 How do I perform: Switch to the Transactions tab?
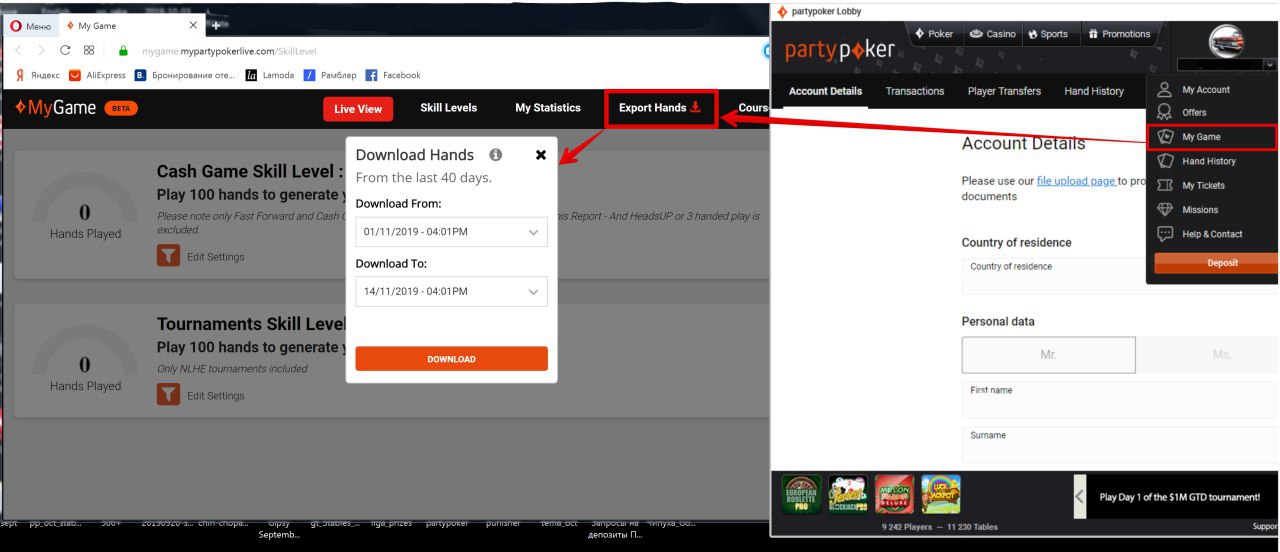click(x=915, y=91)
